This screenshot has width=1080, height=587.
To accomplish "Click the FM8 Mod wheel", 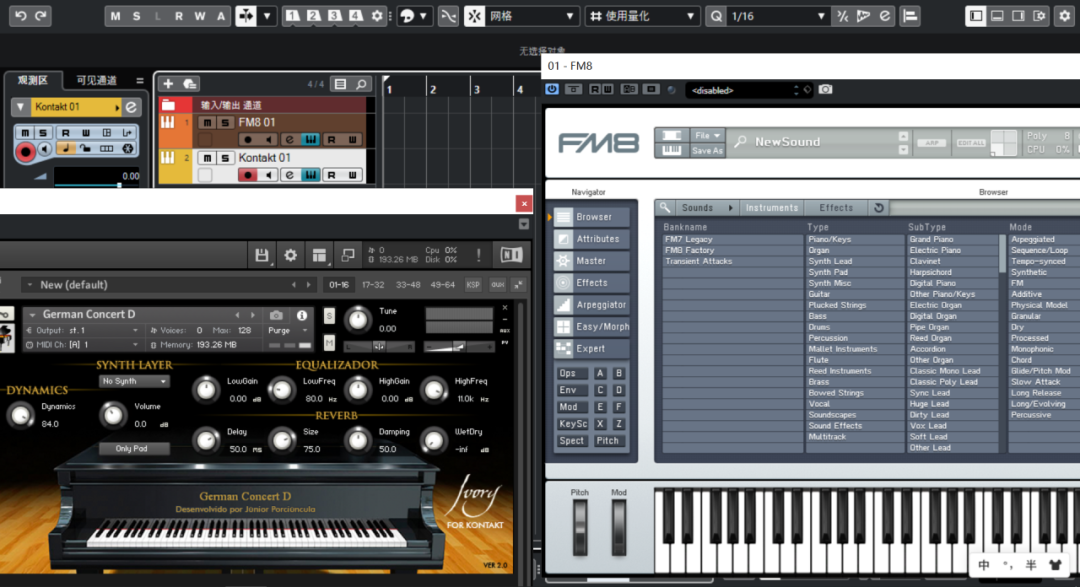I will click(619, 527).
